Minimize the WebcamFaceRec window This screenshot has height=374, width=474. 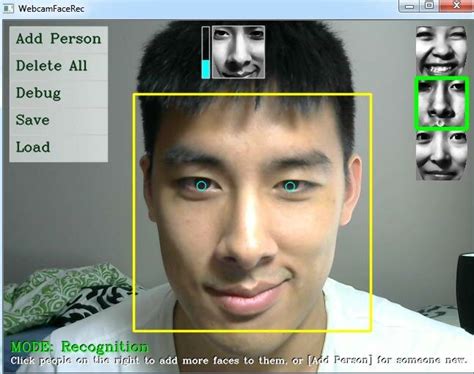point(409,6)
